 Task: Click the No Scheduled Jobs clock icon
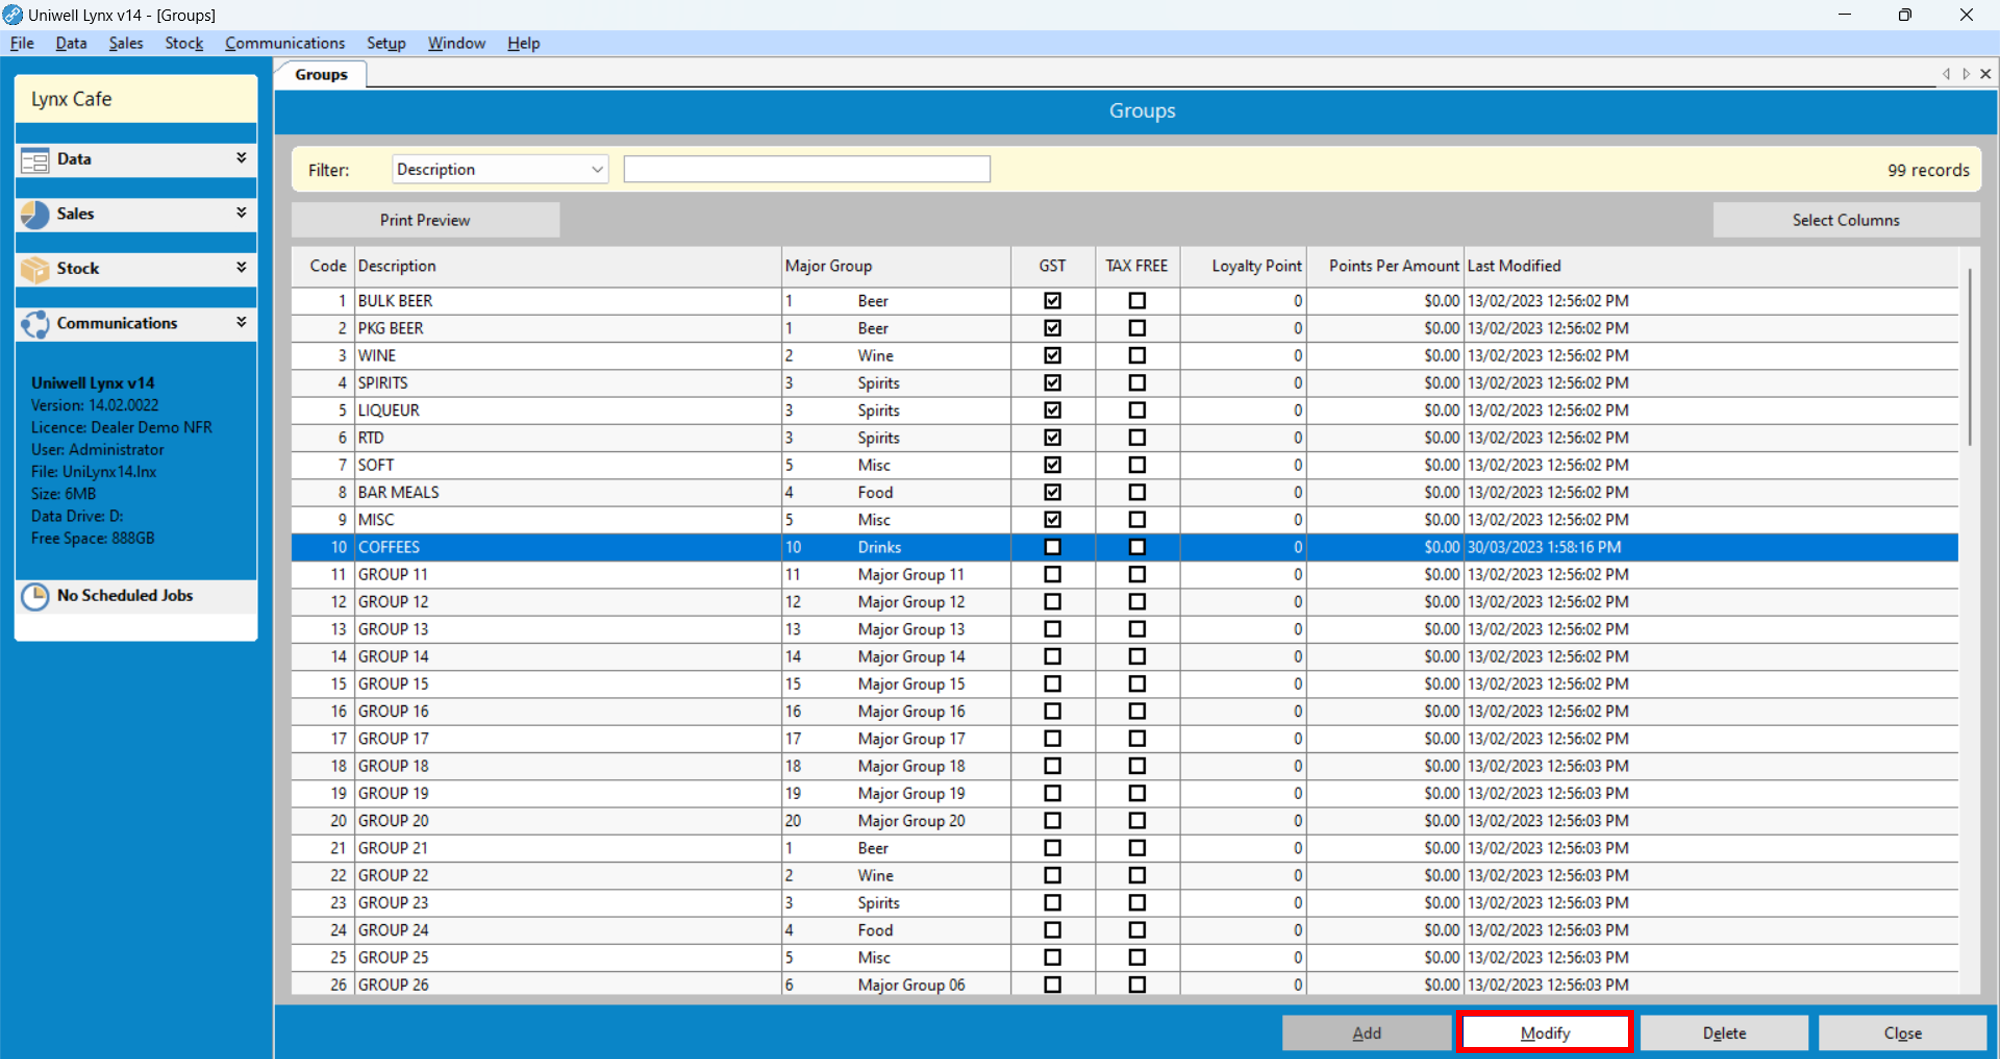pyautogui.click(x=35, y=596)
